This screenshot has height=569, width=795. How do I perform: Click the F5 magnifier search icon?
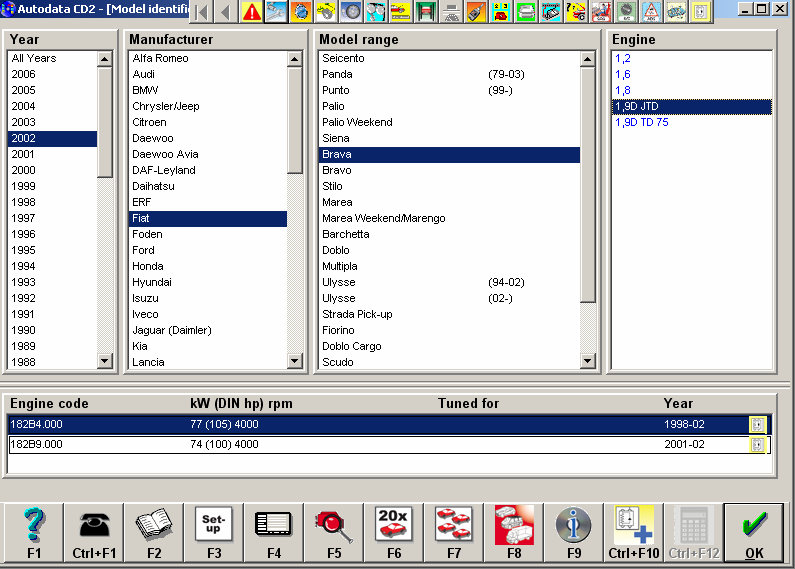coord(334,531)
